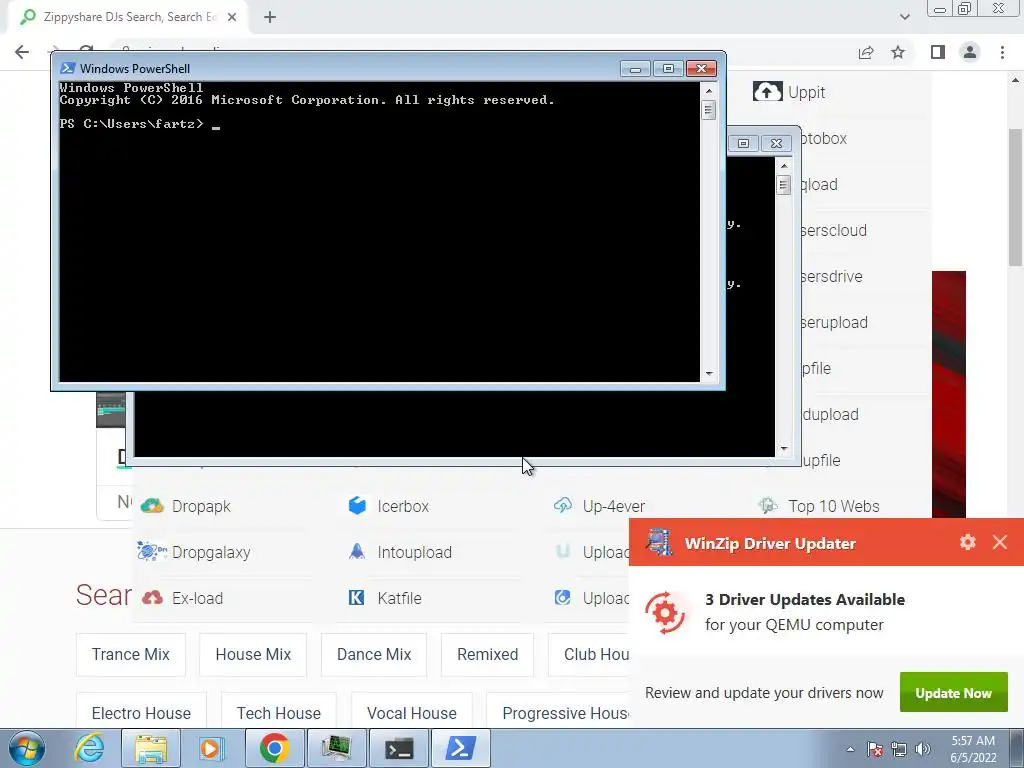Click the Ex-load cloud icon
This screenshot has width=1024, height=768.
[x=152, y=598]
